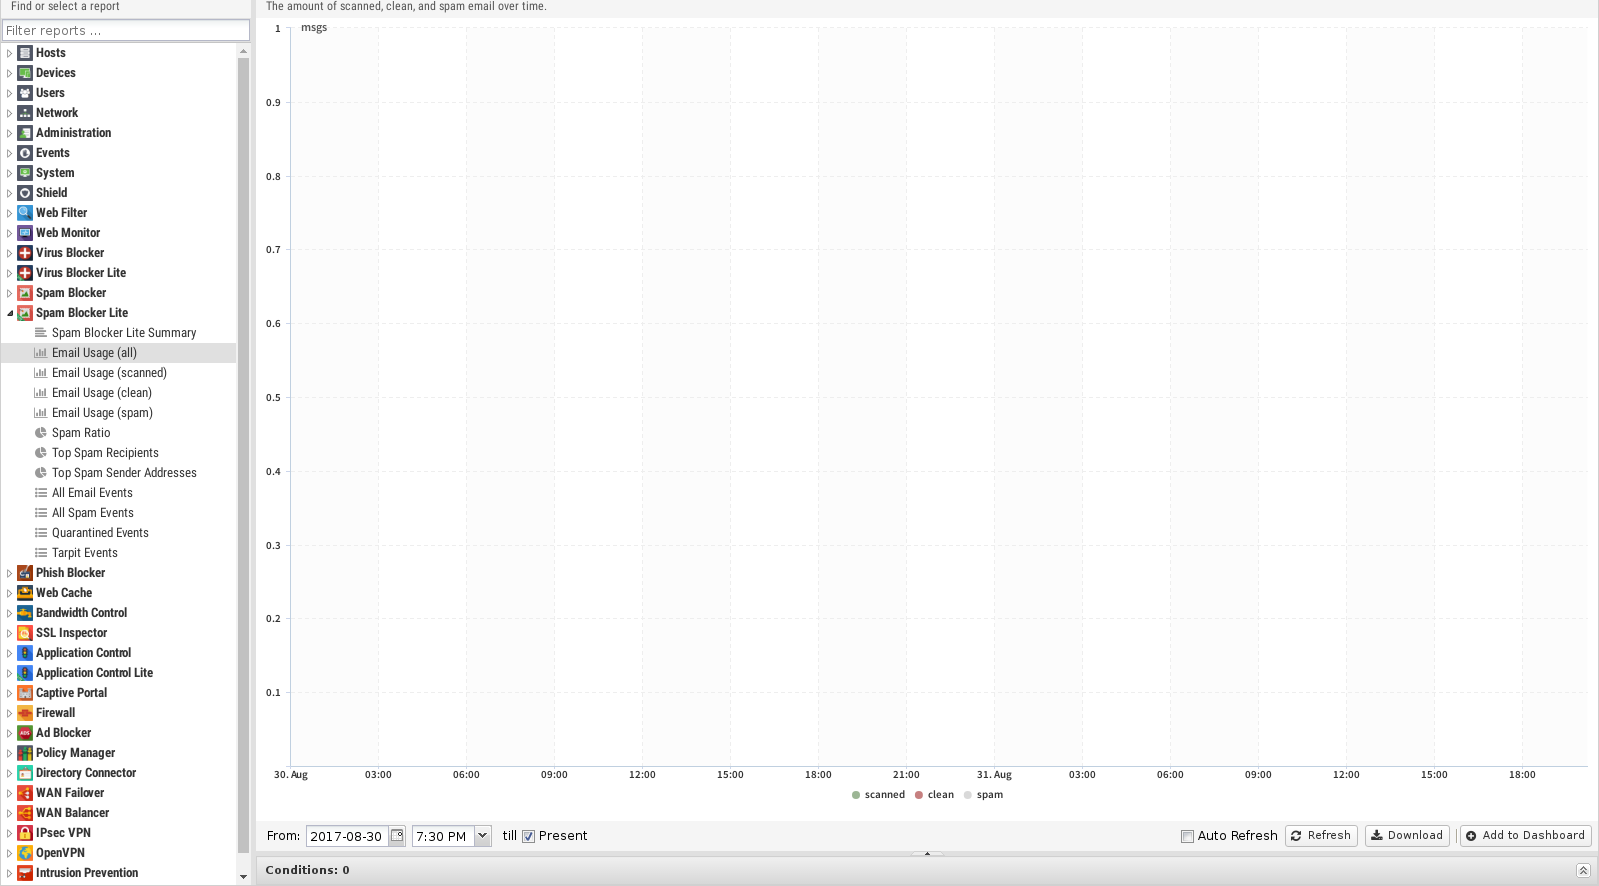Click the Captive Portal icon
Viewport: 1599px width, 886px height.
click(25, 693)
